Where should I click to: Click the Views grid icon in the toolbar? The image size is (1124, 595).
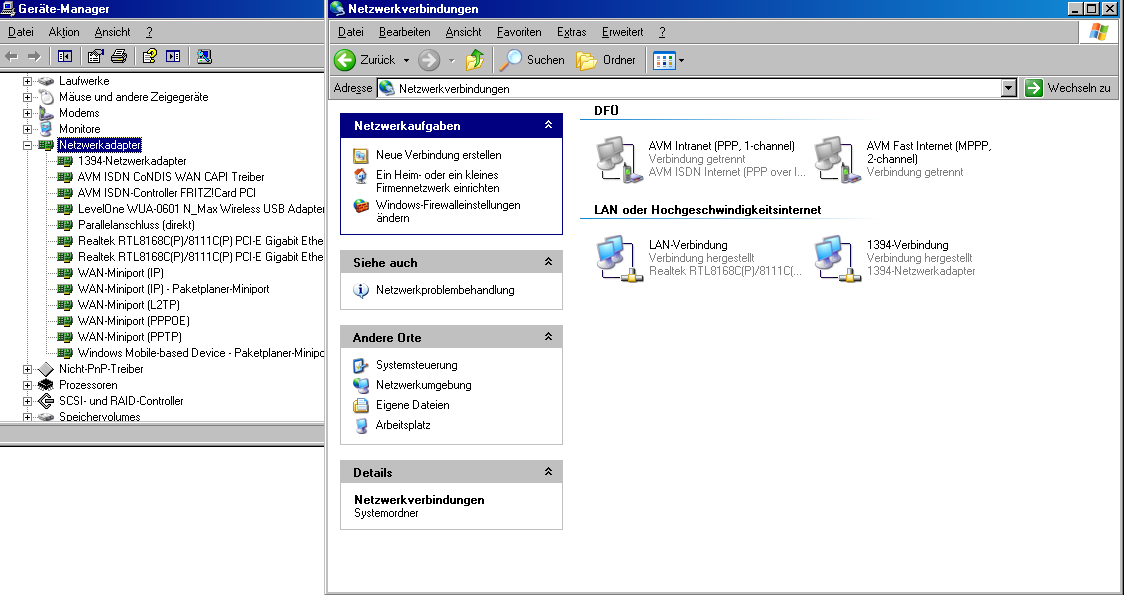664,60
